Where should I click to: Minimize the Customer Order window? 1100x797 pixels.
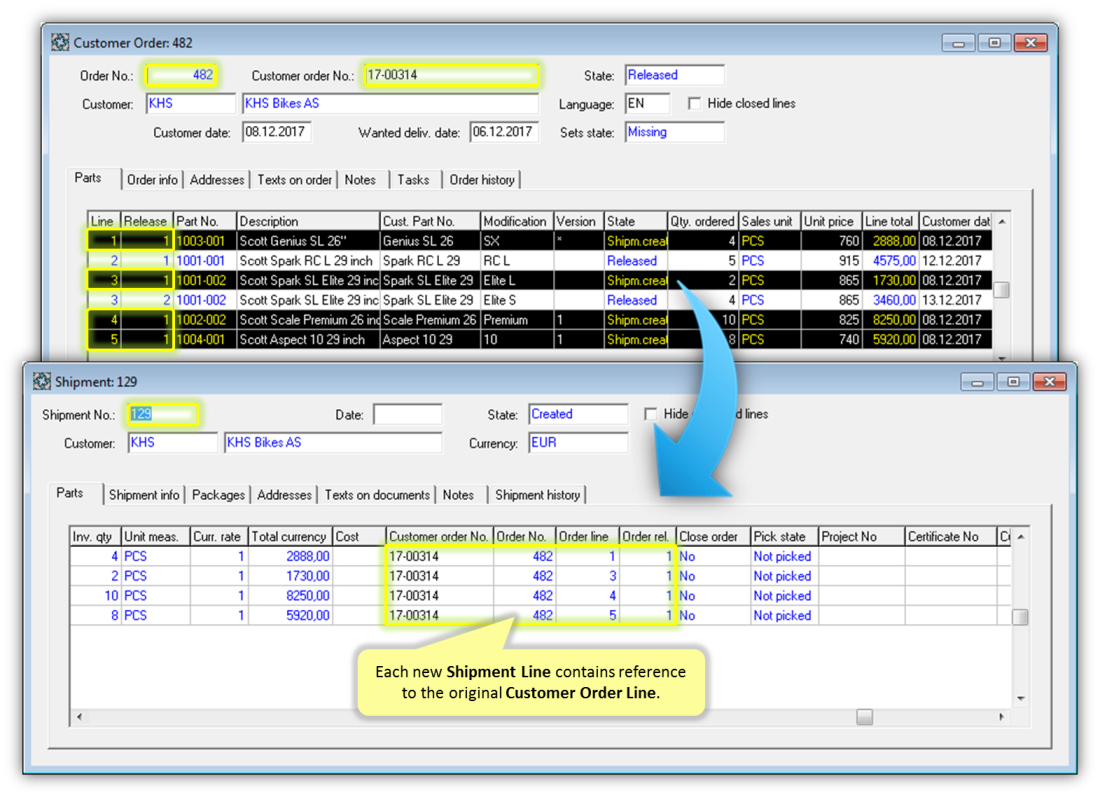tap(958, 43)
